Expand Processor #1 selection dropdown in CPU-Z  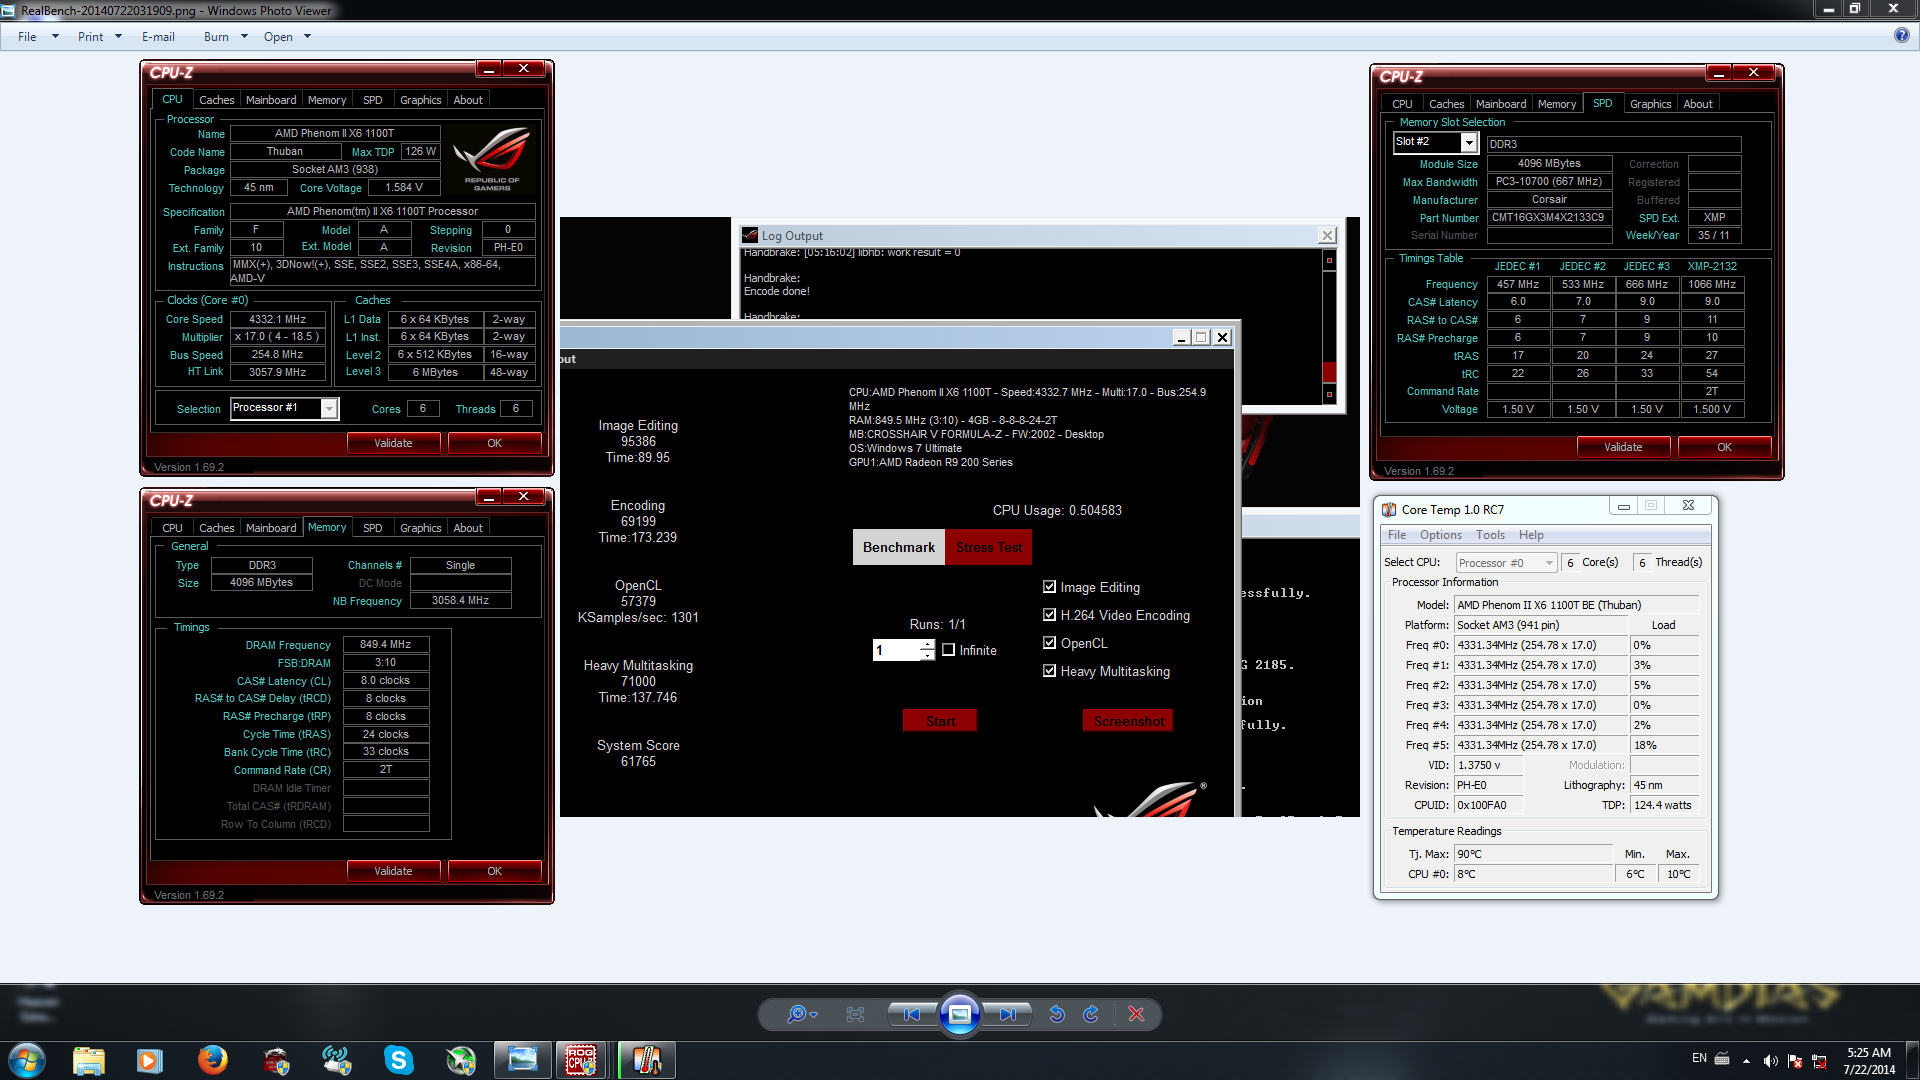[x=328, y=408]
